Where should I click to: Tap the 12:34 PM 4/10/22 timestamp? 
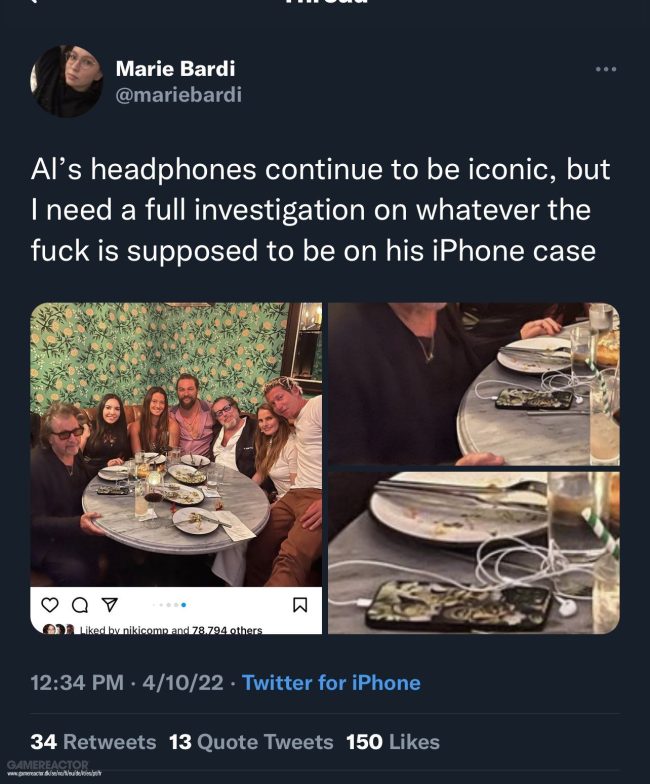click(127, 682)
